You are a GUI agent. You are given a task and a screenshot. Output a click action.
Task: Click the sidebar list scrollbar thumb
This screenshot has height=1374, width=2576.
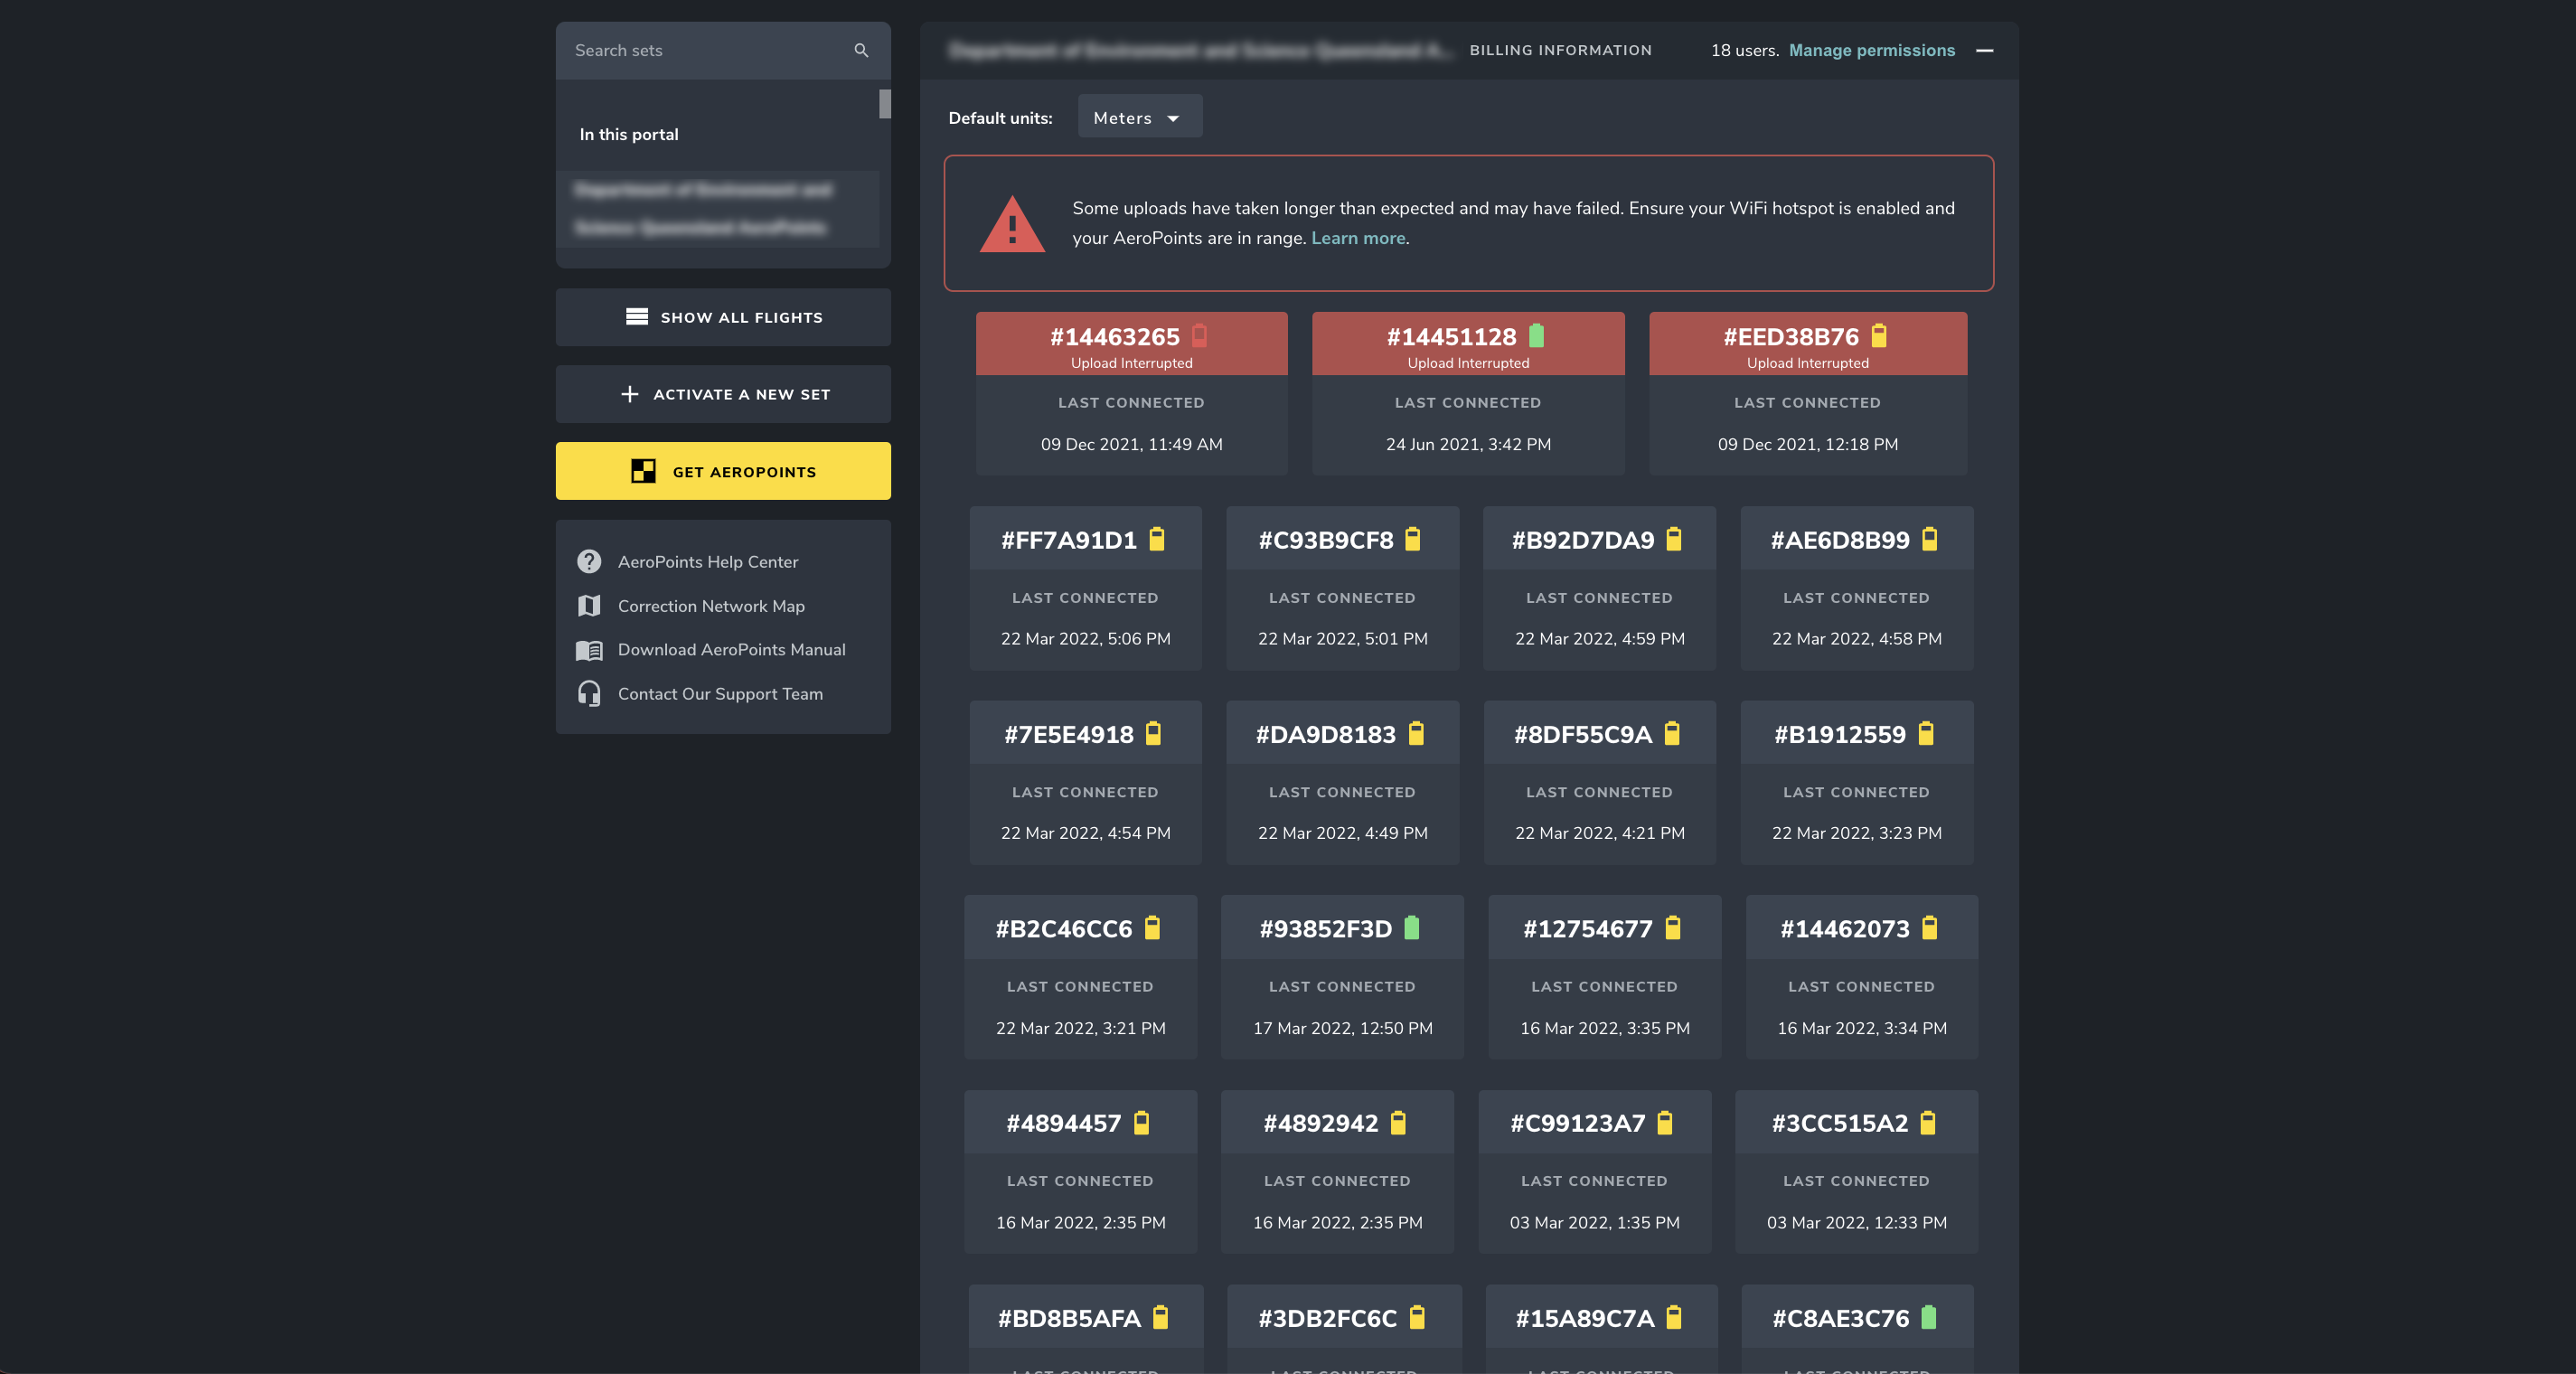coord(885,104)
